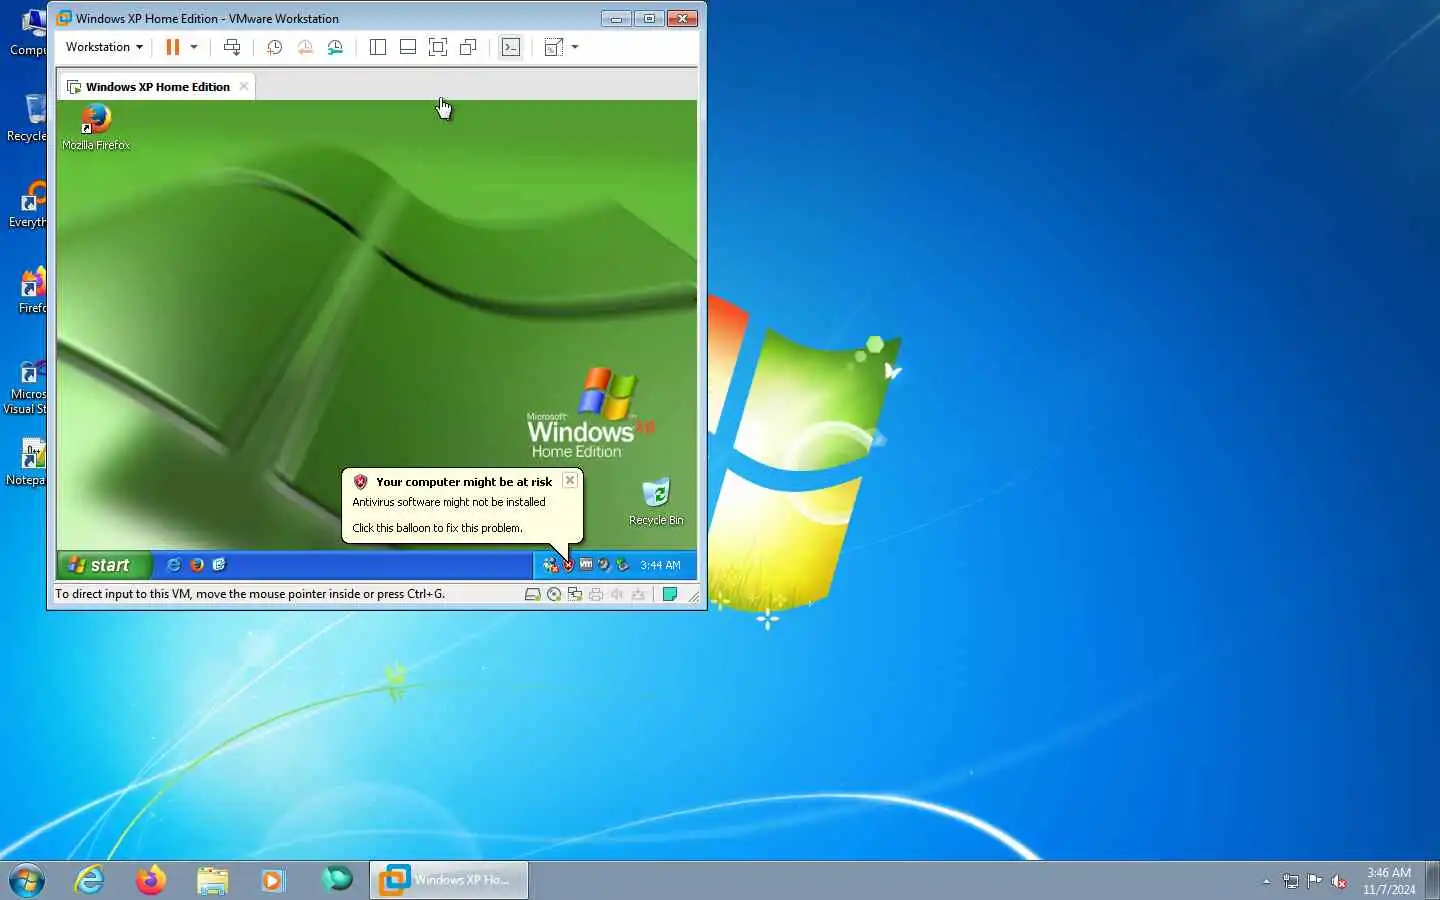Launch Internet Explorer from Windows 7 taskbar
Viewport: 1440px width, 900px height.
pyautogui.click(x=90, y=880)
